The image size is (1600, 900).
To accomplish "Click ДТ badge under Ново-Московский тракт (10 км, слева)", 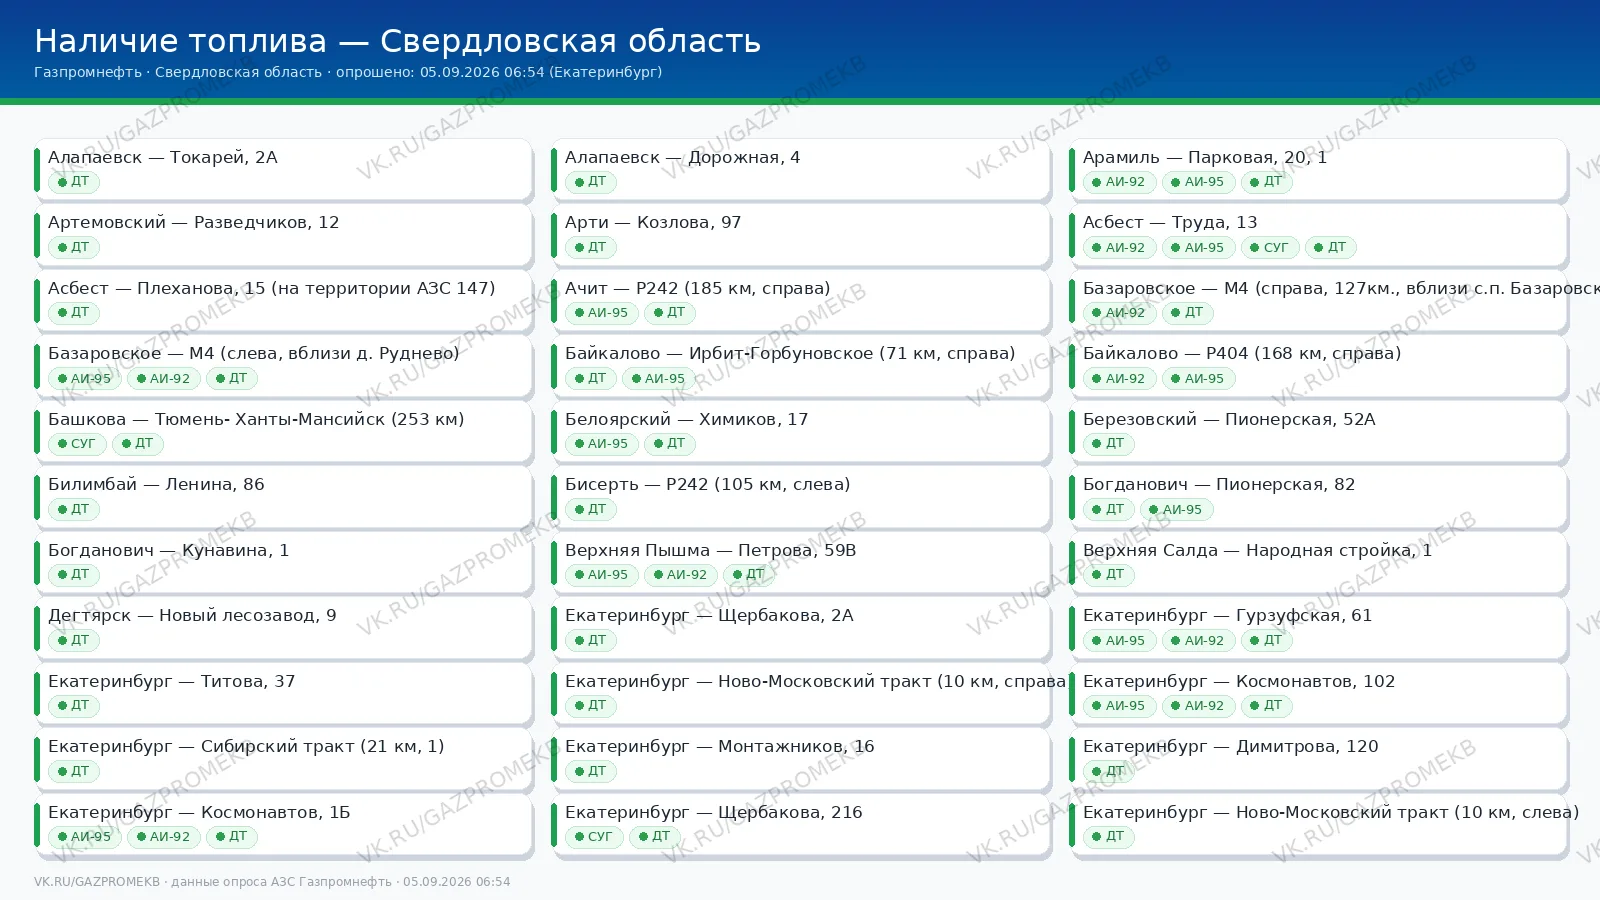I will pos(1109,837).
